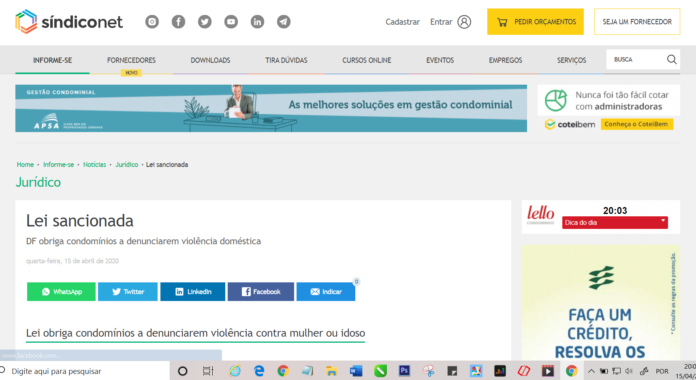The image size is (696, 380).
Task: Open the Empregos menu tab
Action: click(x=506, y=60)
